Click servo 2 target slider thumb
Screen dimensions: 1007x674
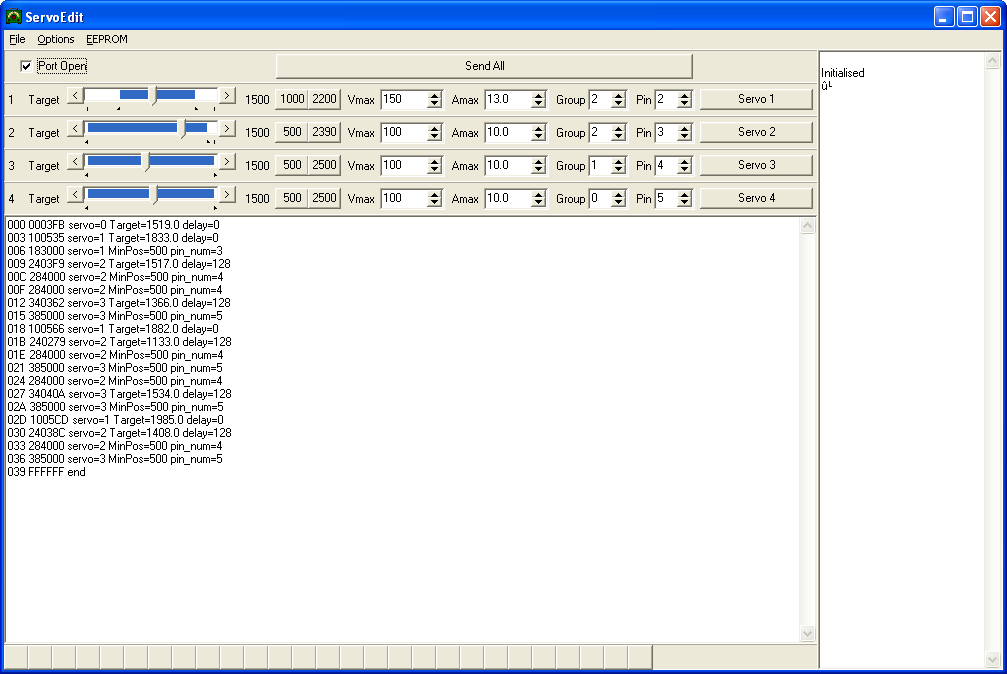coord(182,129)
